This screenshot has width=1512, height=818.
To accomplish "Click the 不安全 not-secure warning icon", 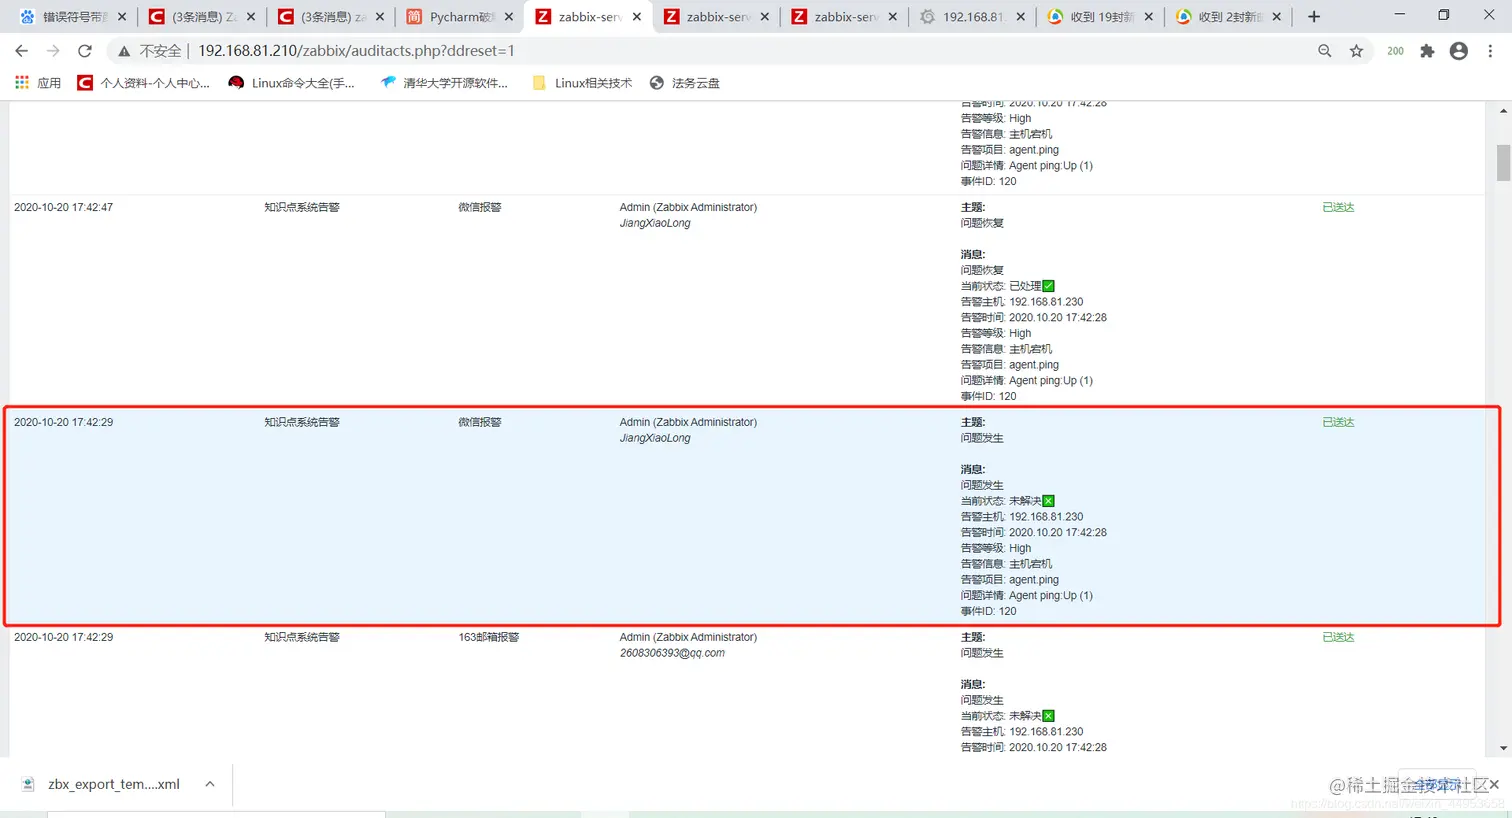I will tap(124, 51).
